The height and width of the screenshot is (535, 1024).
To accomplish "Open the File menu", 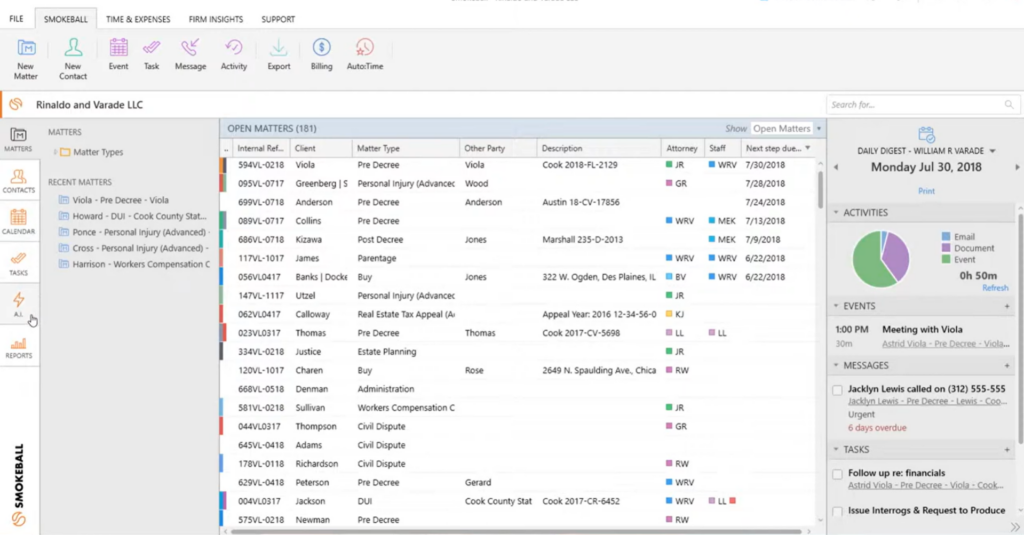I will pos(16,19).
